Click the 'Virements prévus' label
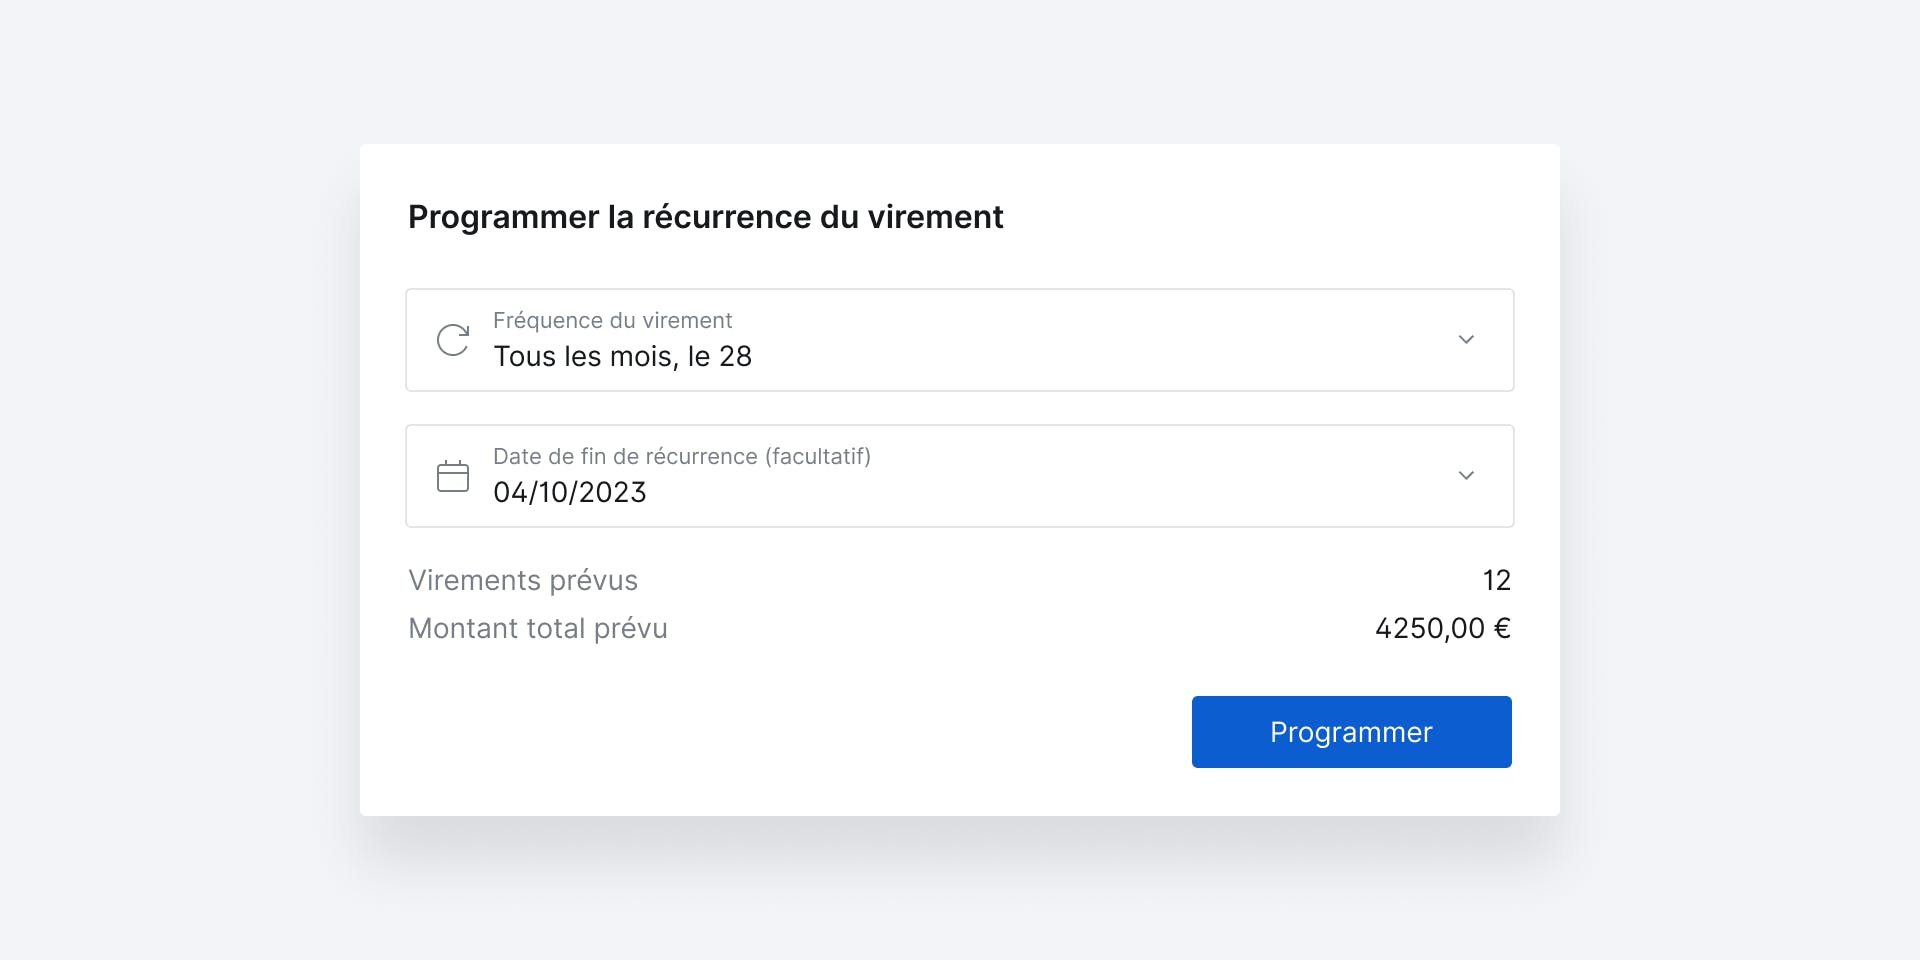The height and width of the screenshot is (960, 1920). click(x=523, y=581)
